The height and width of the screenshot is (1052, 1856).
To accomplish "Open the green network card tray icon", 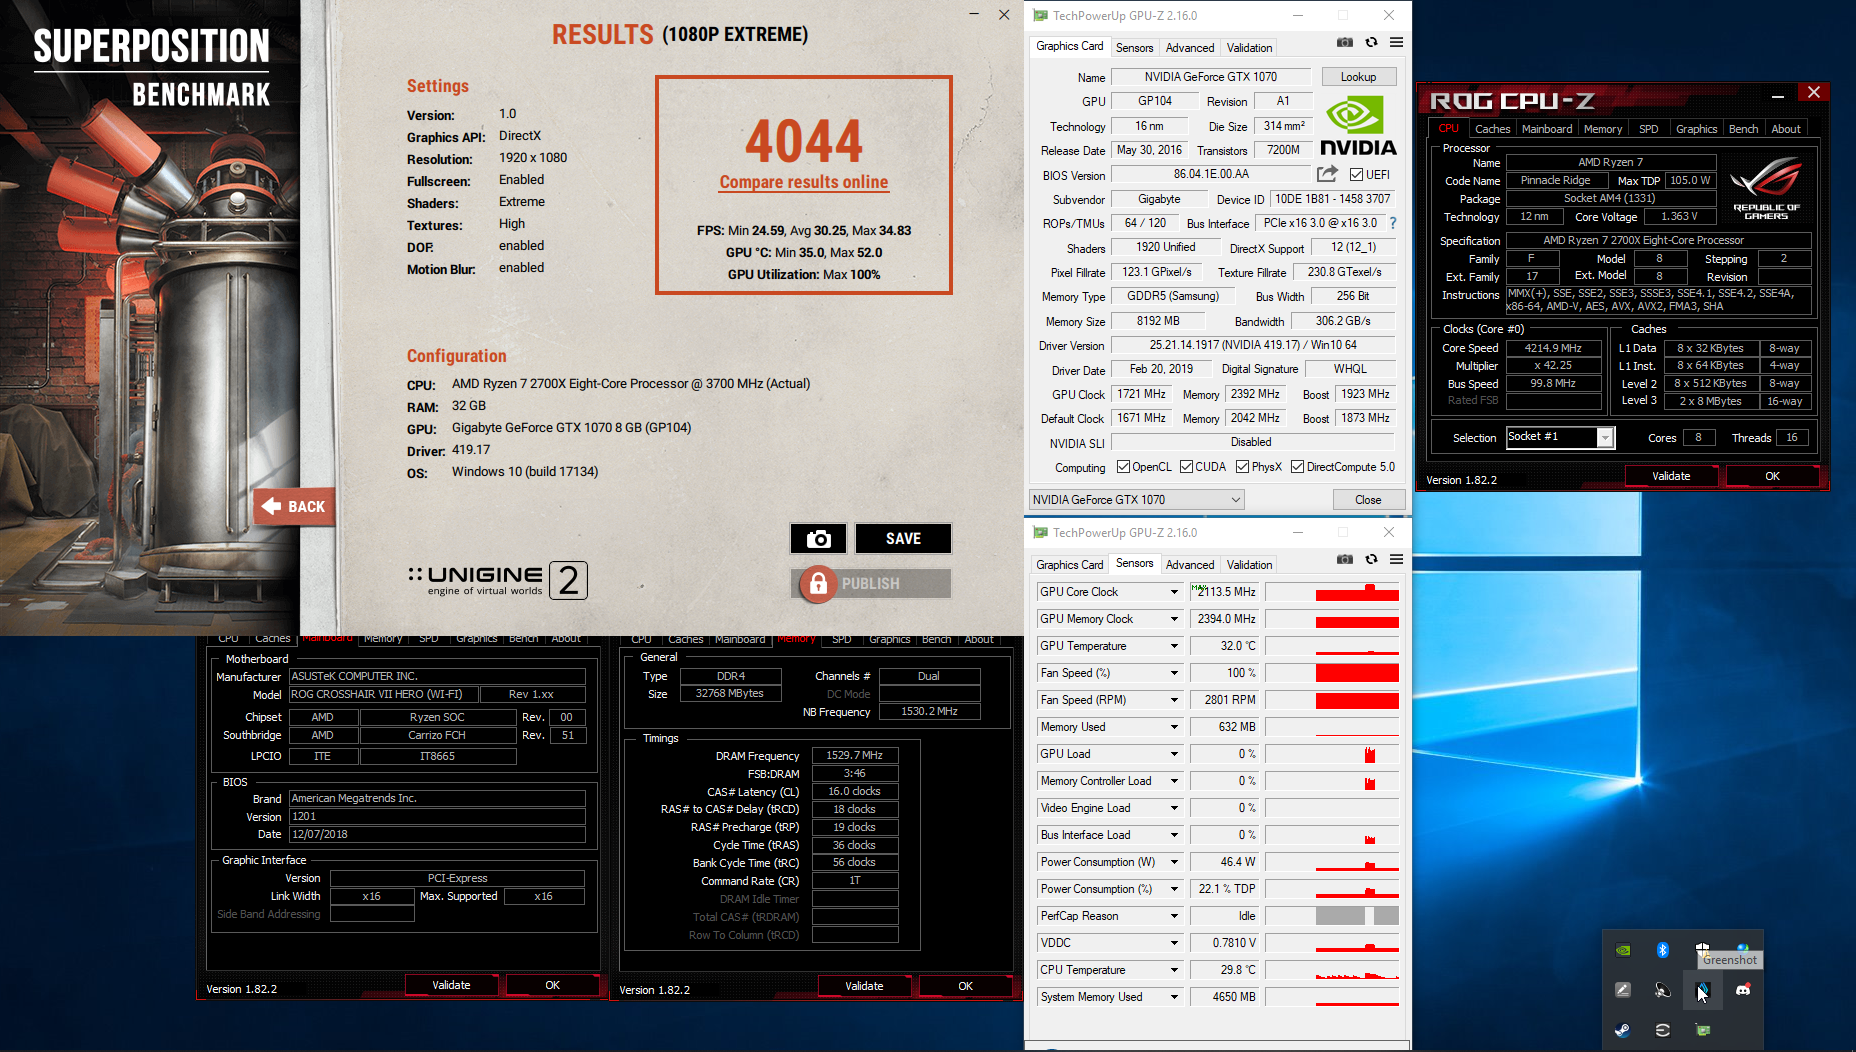I will point(1703,1030).
